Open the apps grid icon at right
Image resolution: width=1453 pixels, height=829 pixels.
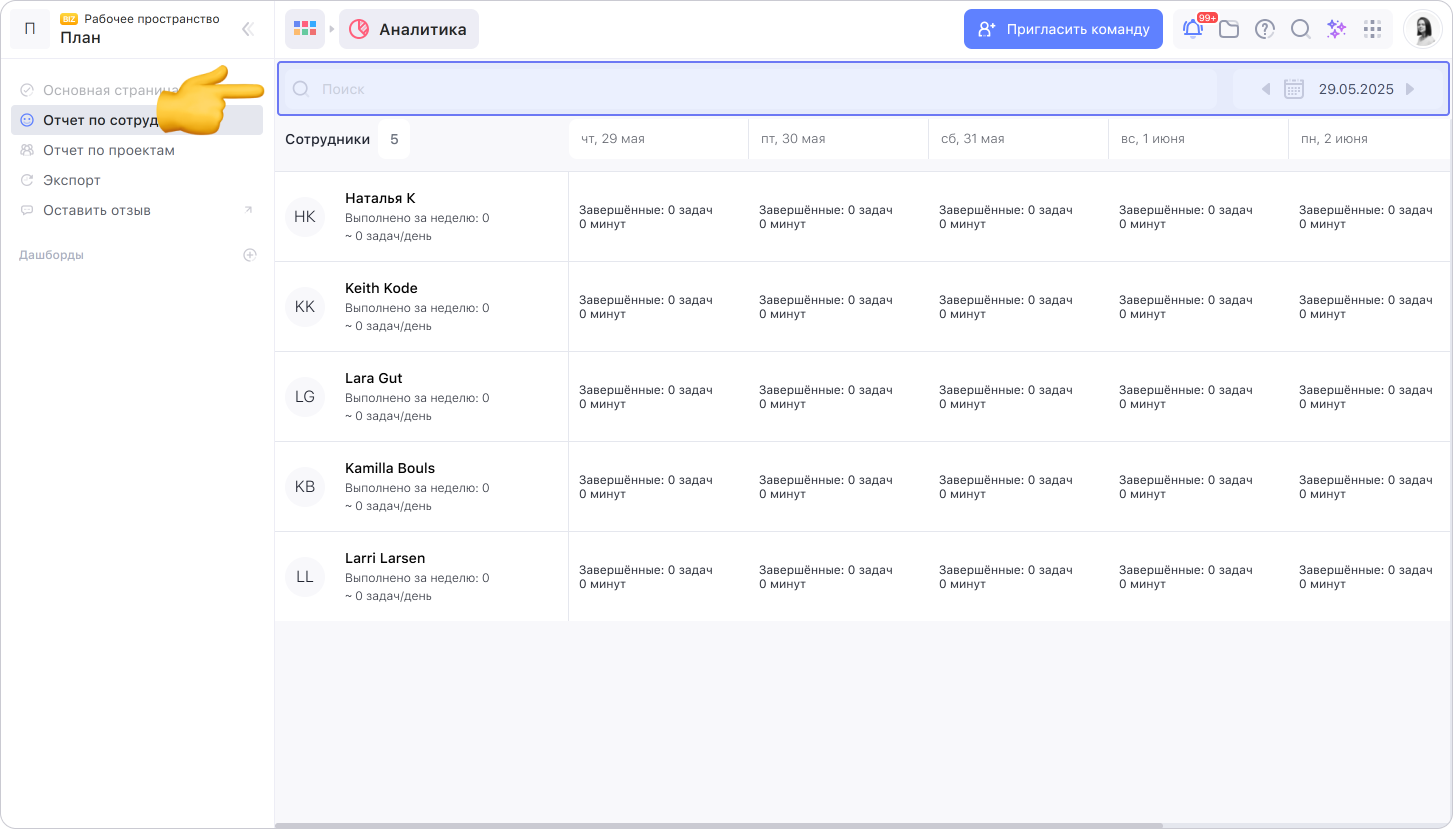[1373, 29]
